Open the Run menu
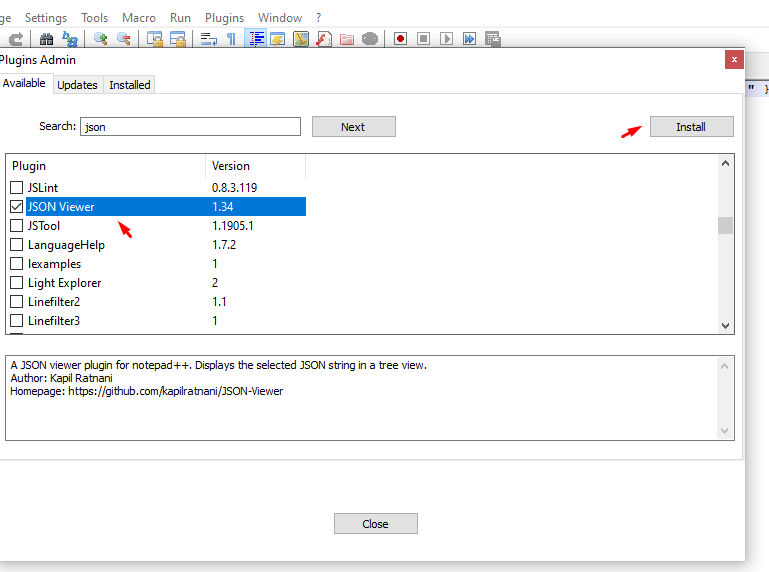This screenshot has width=769, height=572. 180,18
